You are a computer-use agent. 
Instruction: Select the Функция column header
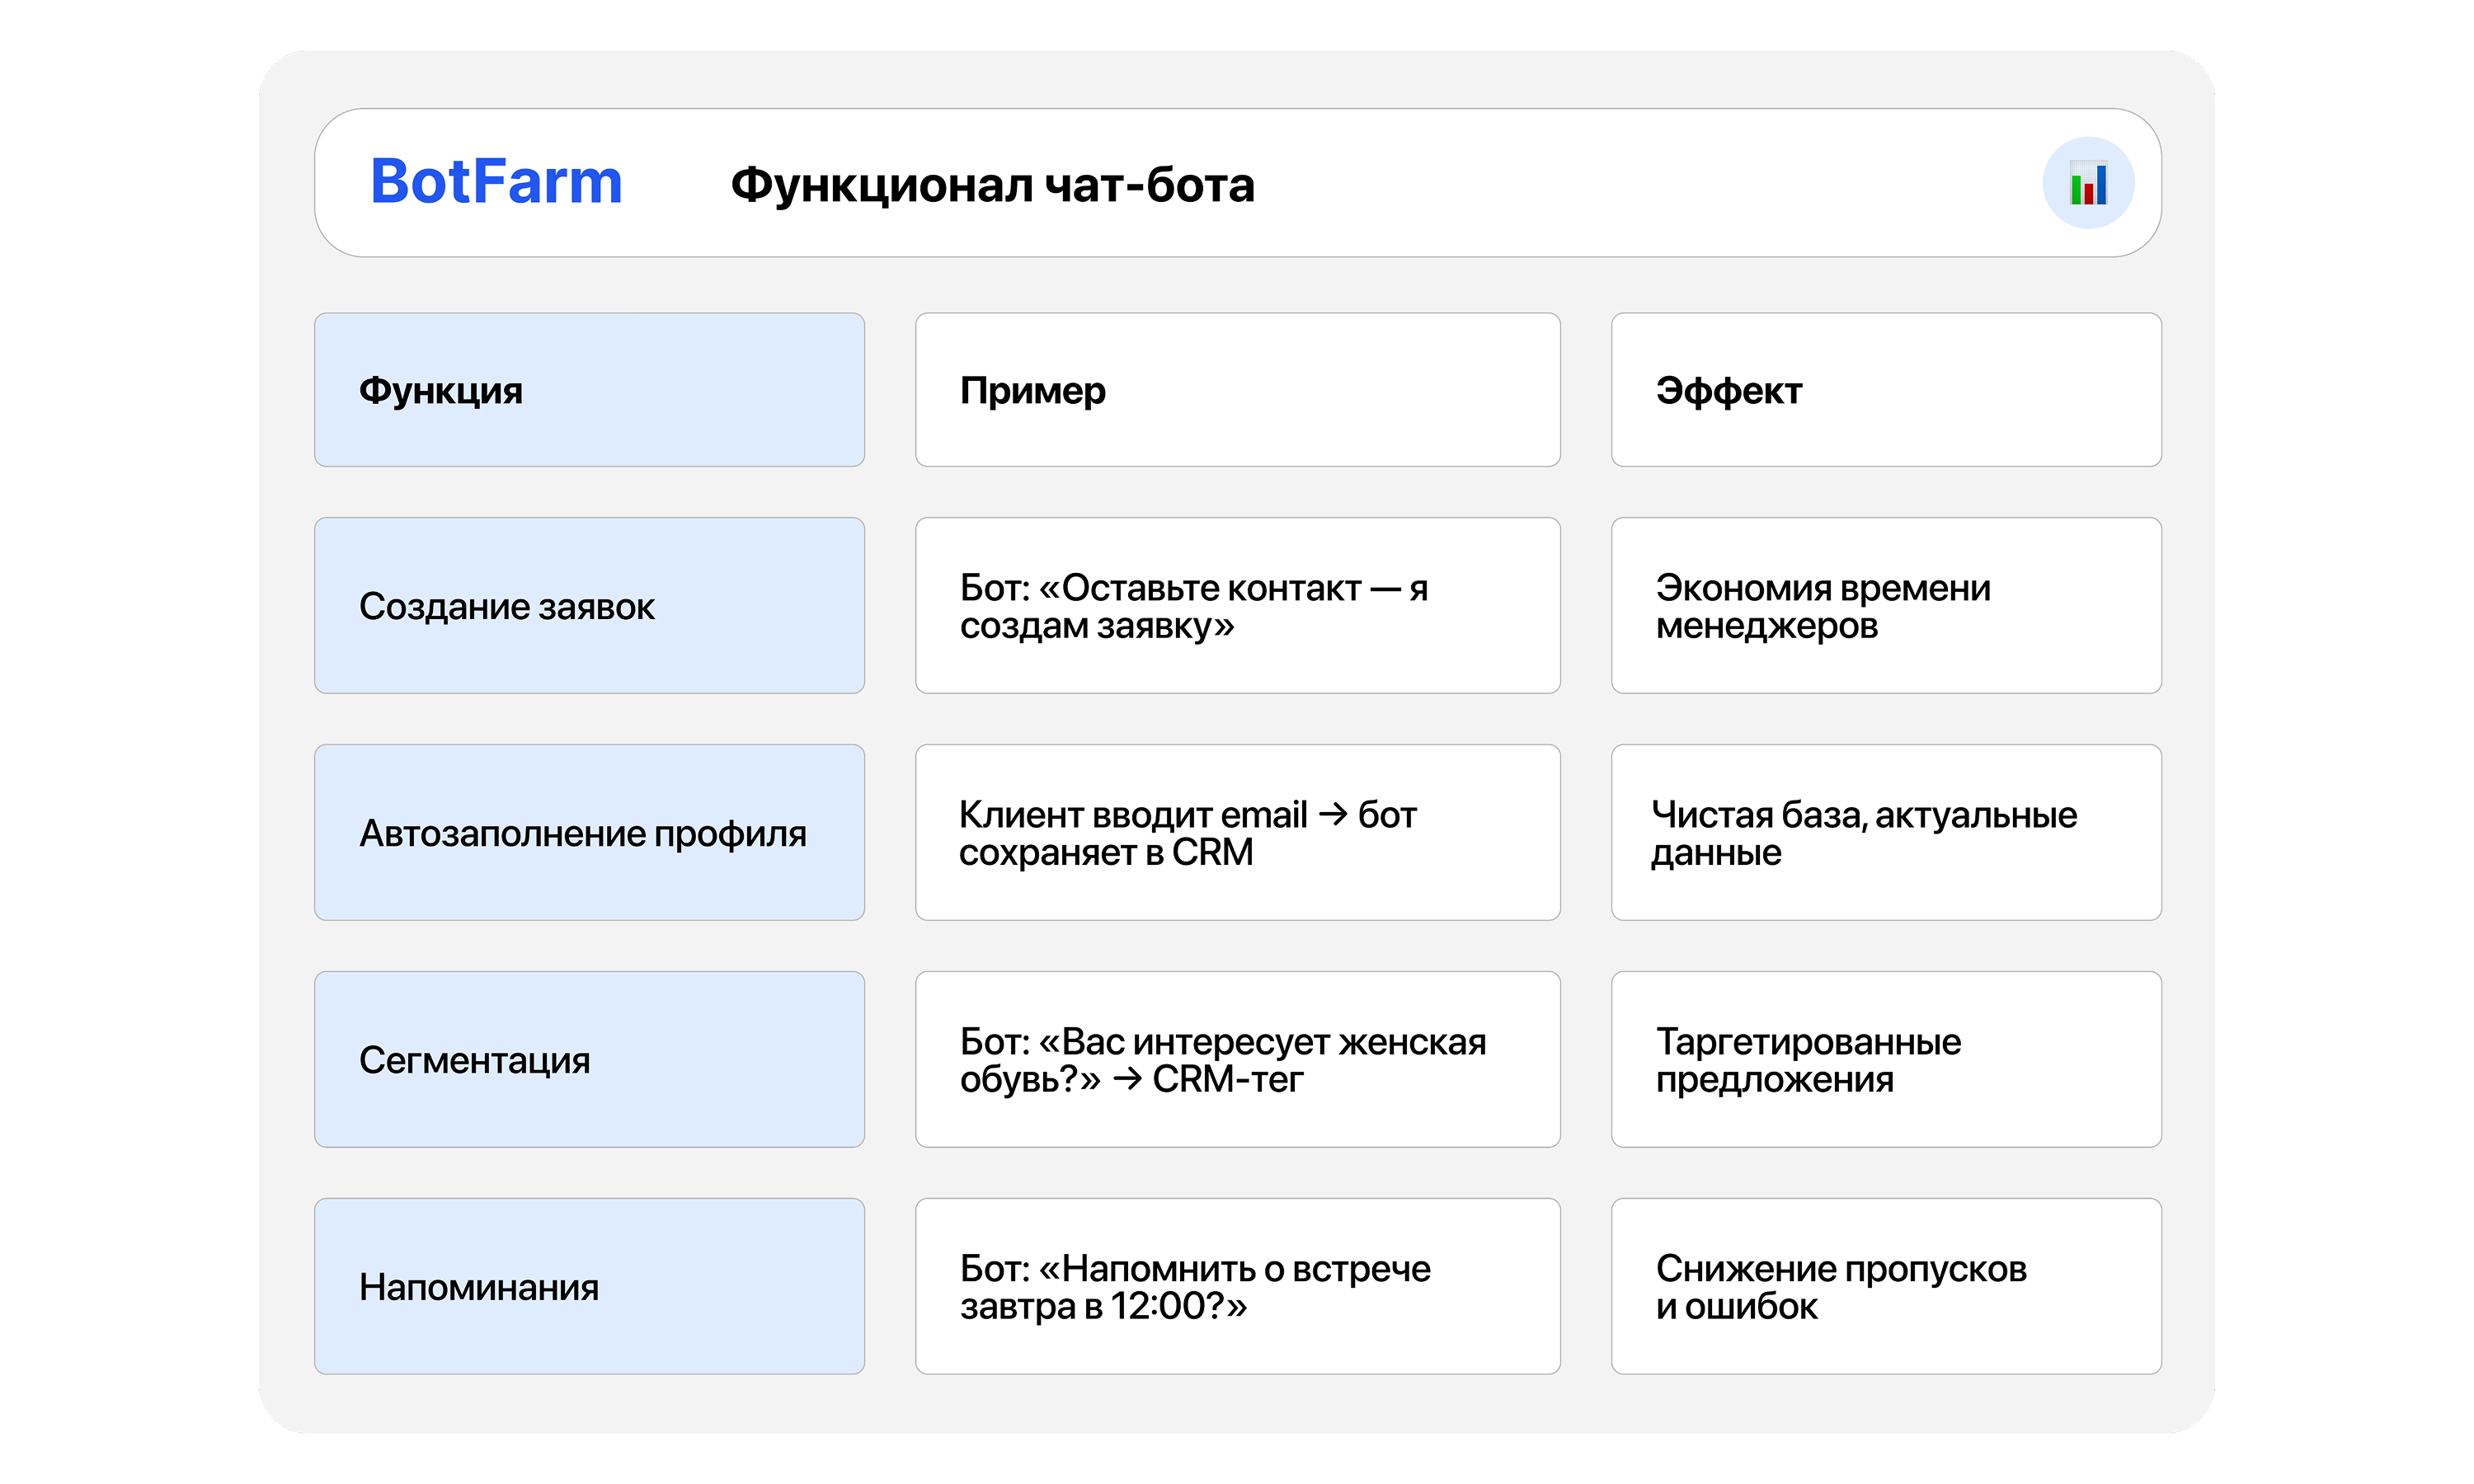click(x=589, y=390)
